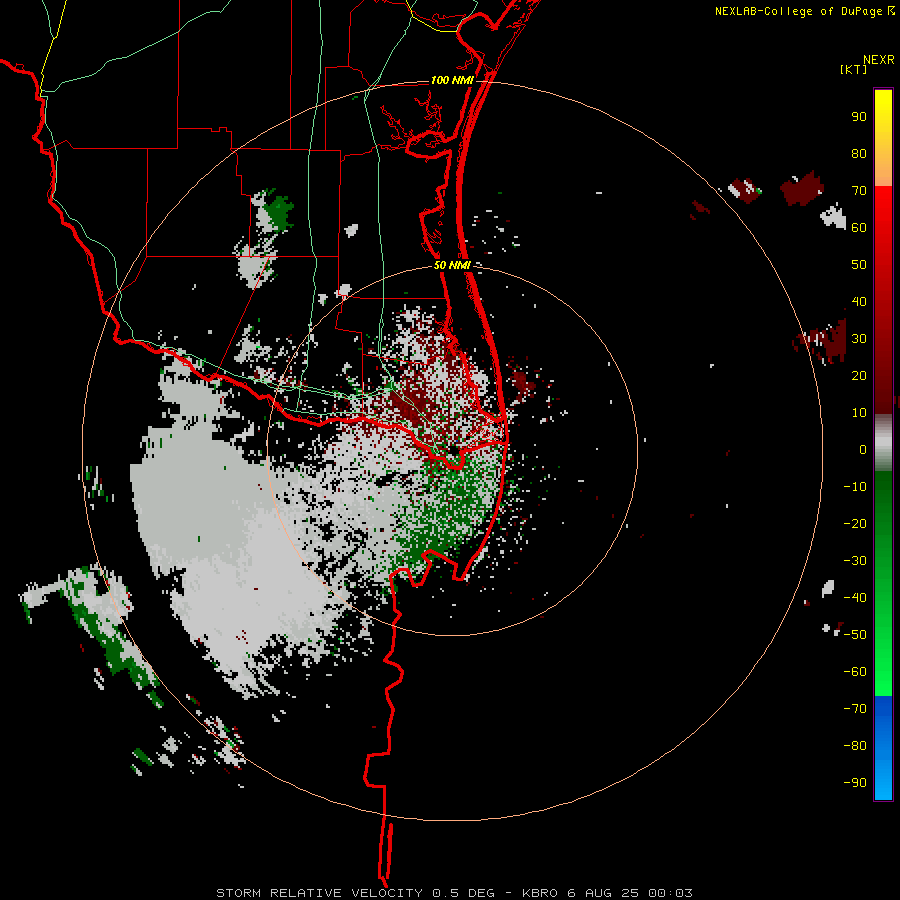Click the 90 value on velocity scale
The image size is (900, 900).
click(859, 117)
